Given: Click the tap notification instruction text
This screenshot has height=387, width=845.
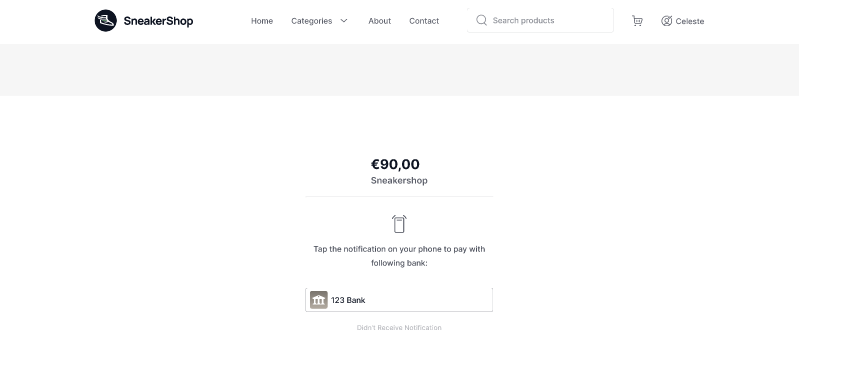Looking at the screenshot, I should coord(399,256).
